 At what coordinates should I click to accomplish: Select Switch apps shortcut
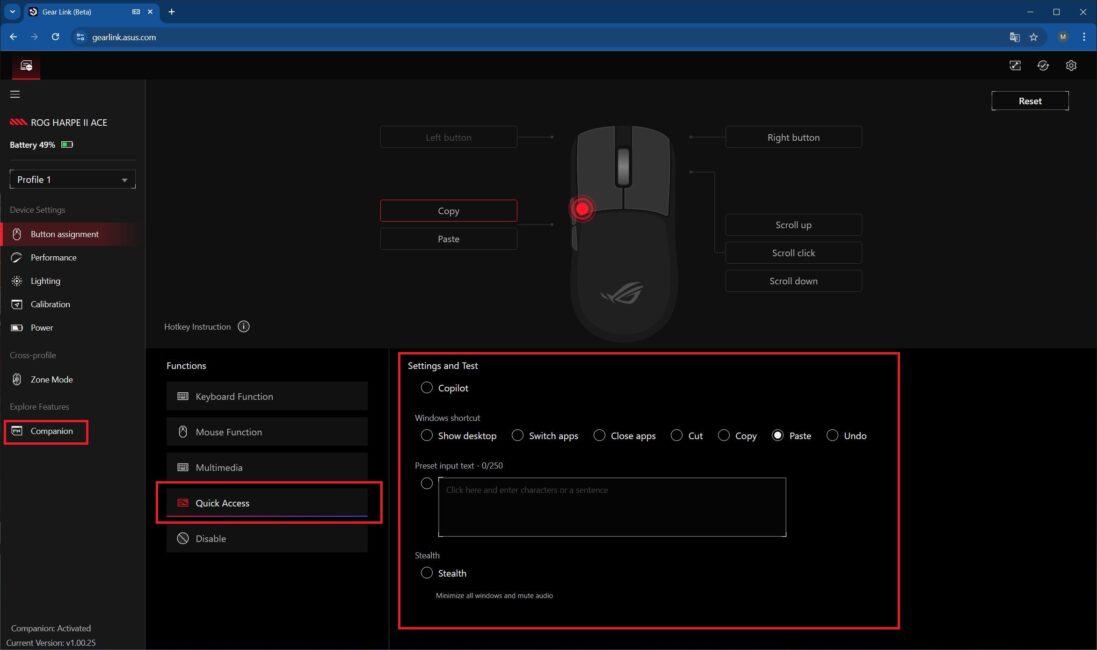tap(517, 435)
